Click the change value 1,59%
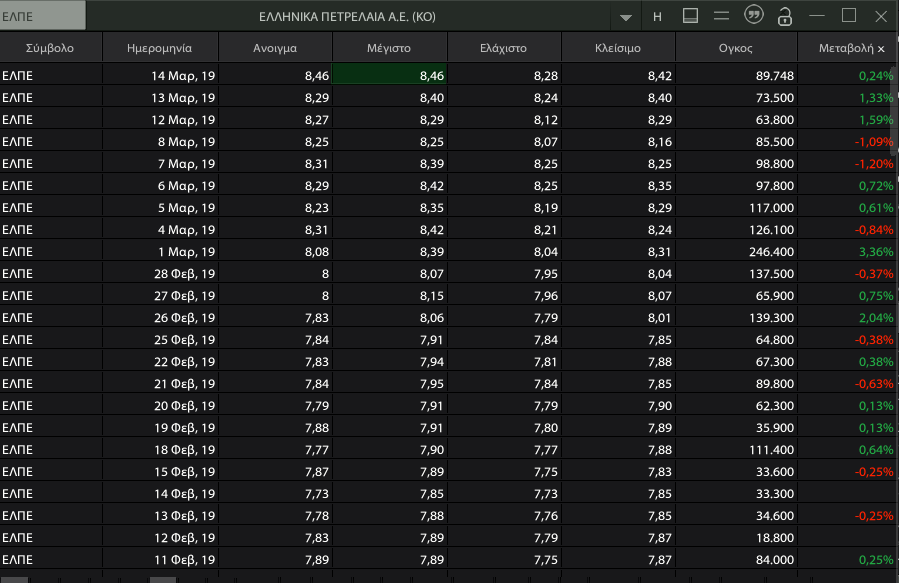The width and height of the screenshot is (899, 583). point(876,120)
